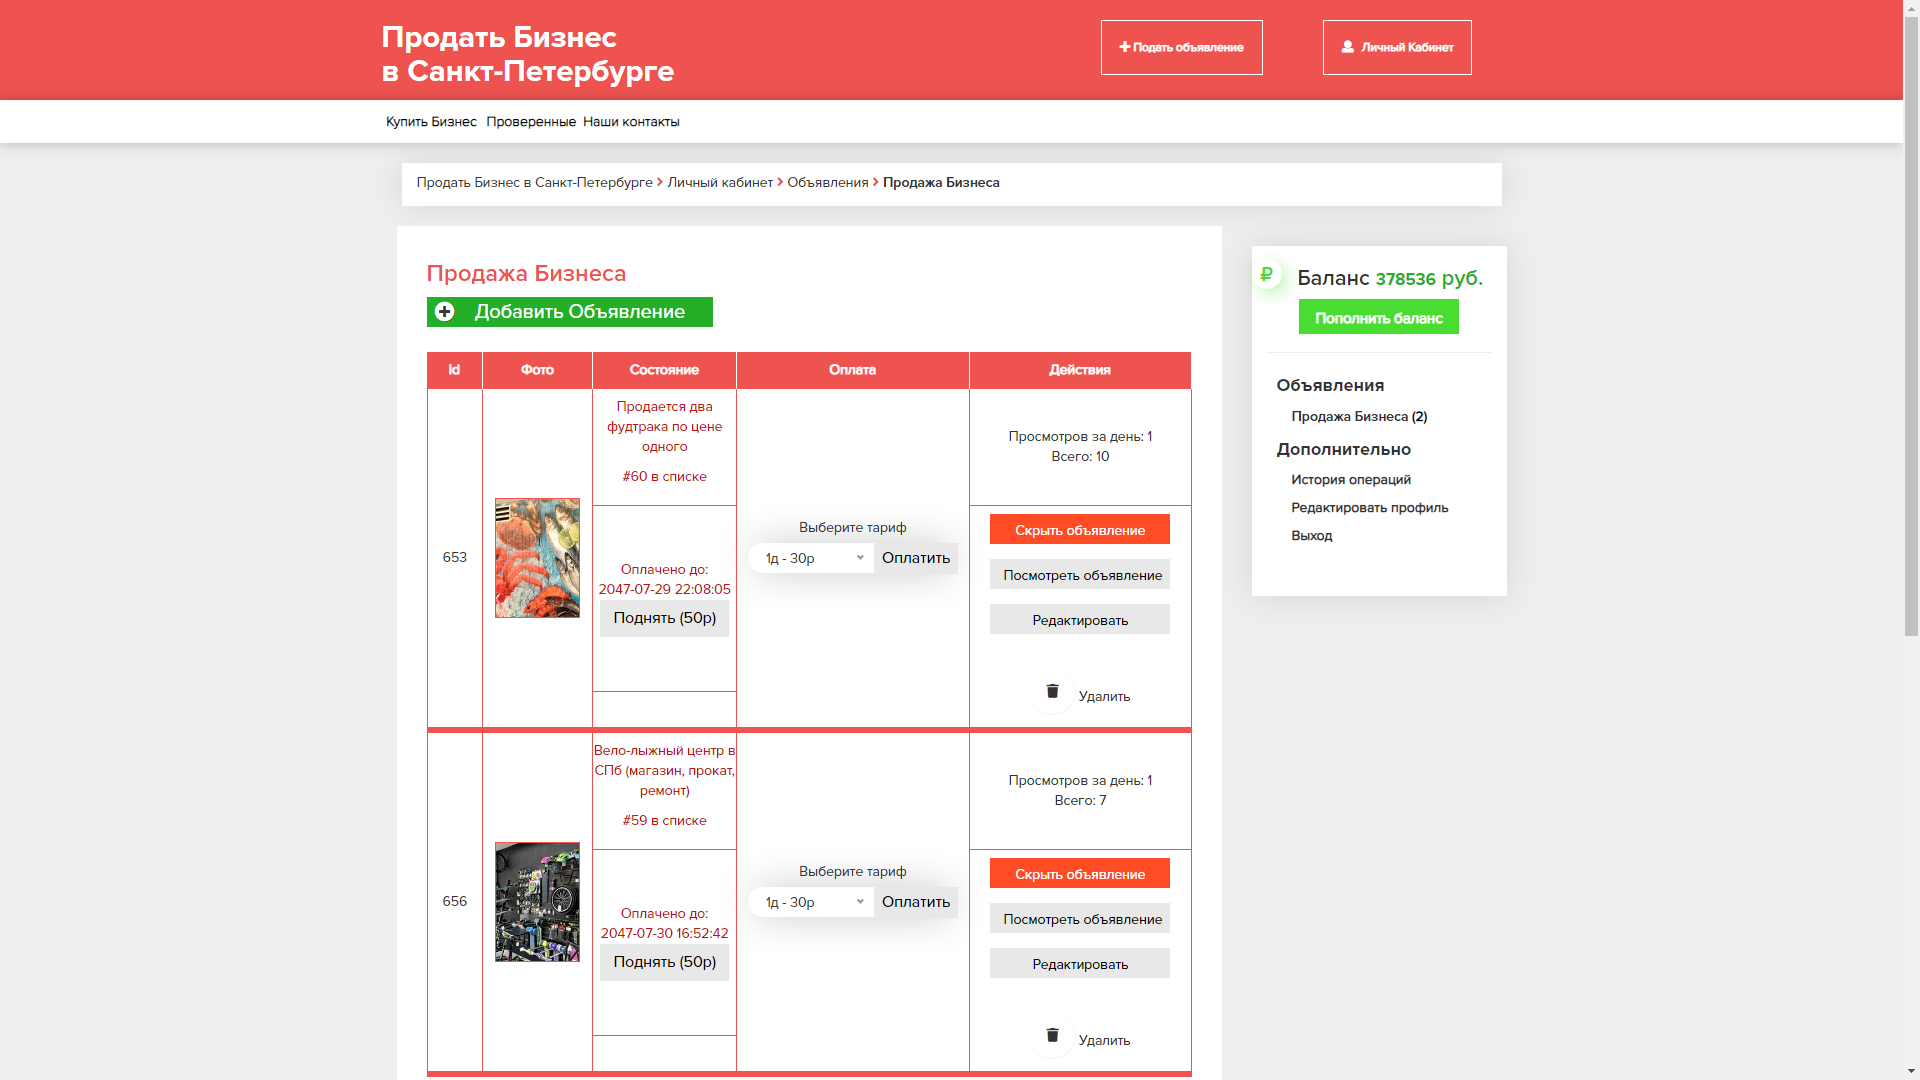Click the ruble icon beside Баланс
Image resolution: width=1920 pixels, height=1080 pixels.
pyautogui.click(x=1267, y=274)
